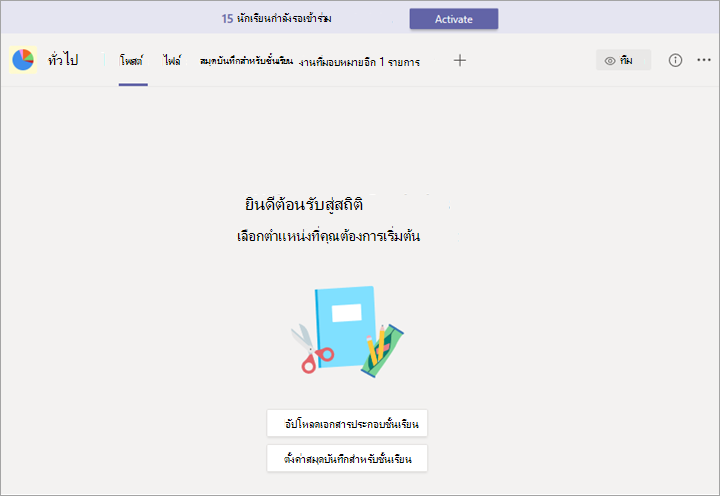720x496 pixels.
Task: Click the Activate button
Action: [x=454, y=19]
